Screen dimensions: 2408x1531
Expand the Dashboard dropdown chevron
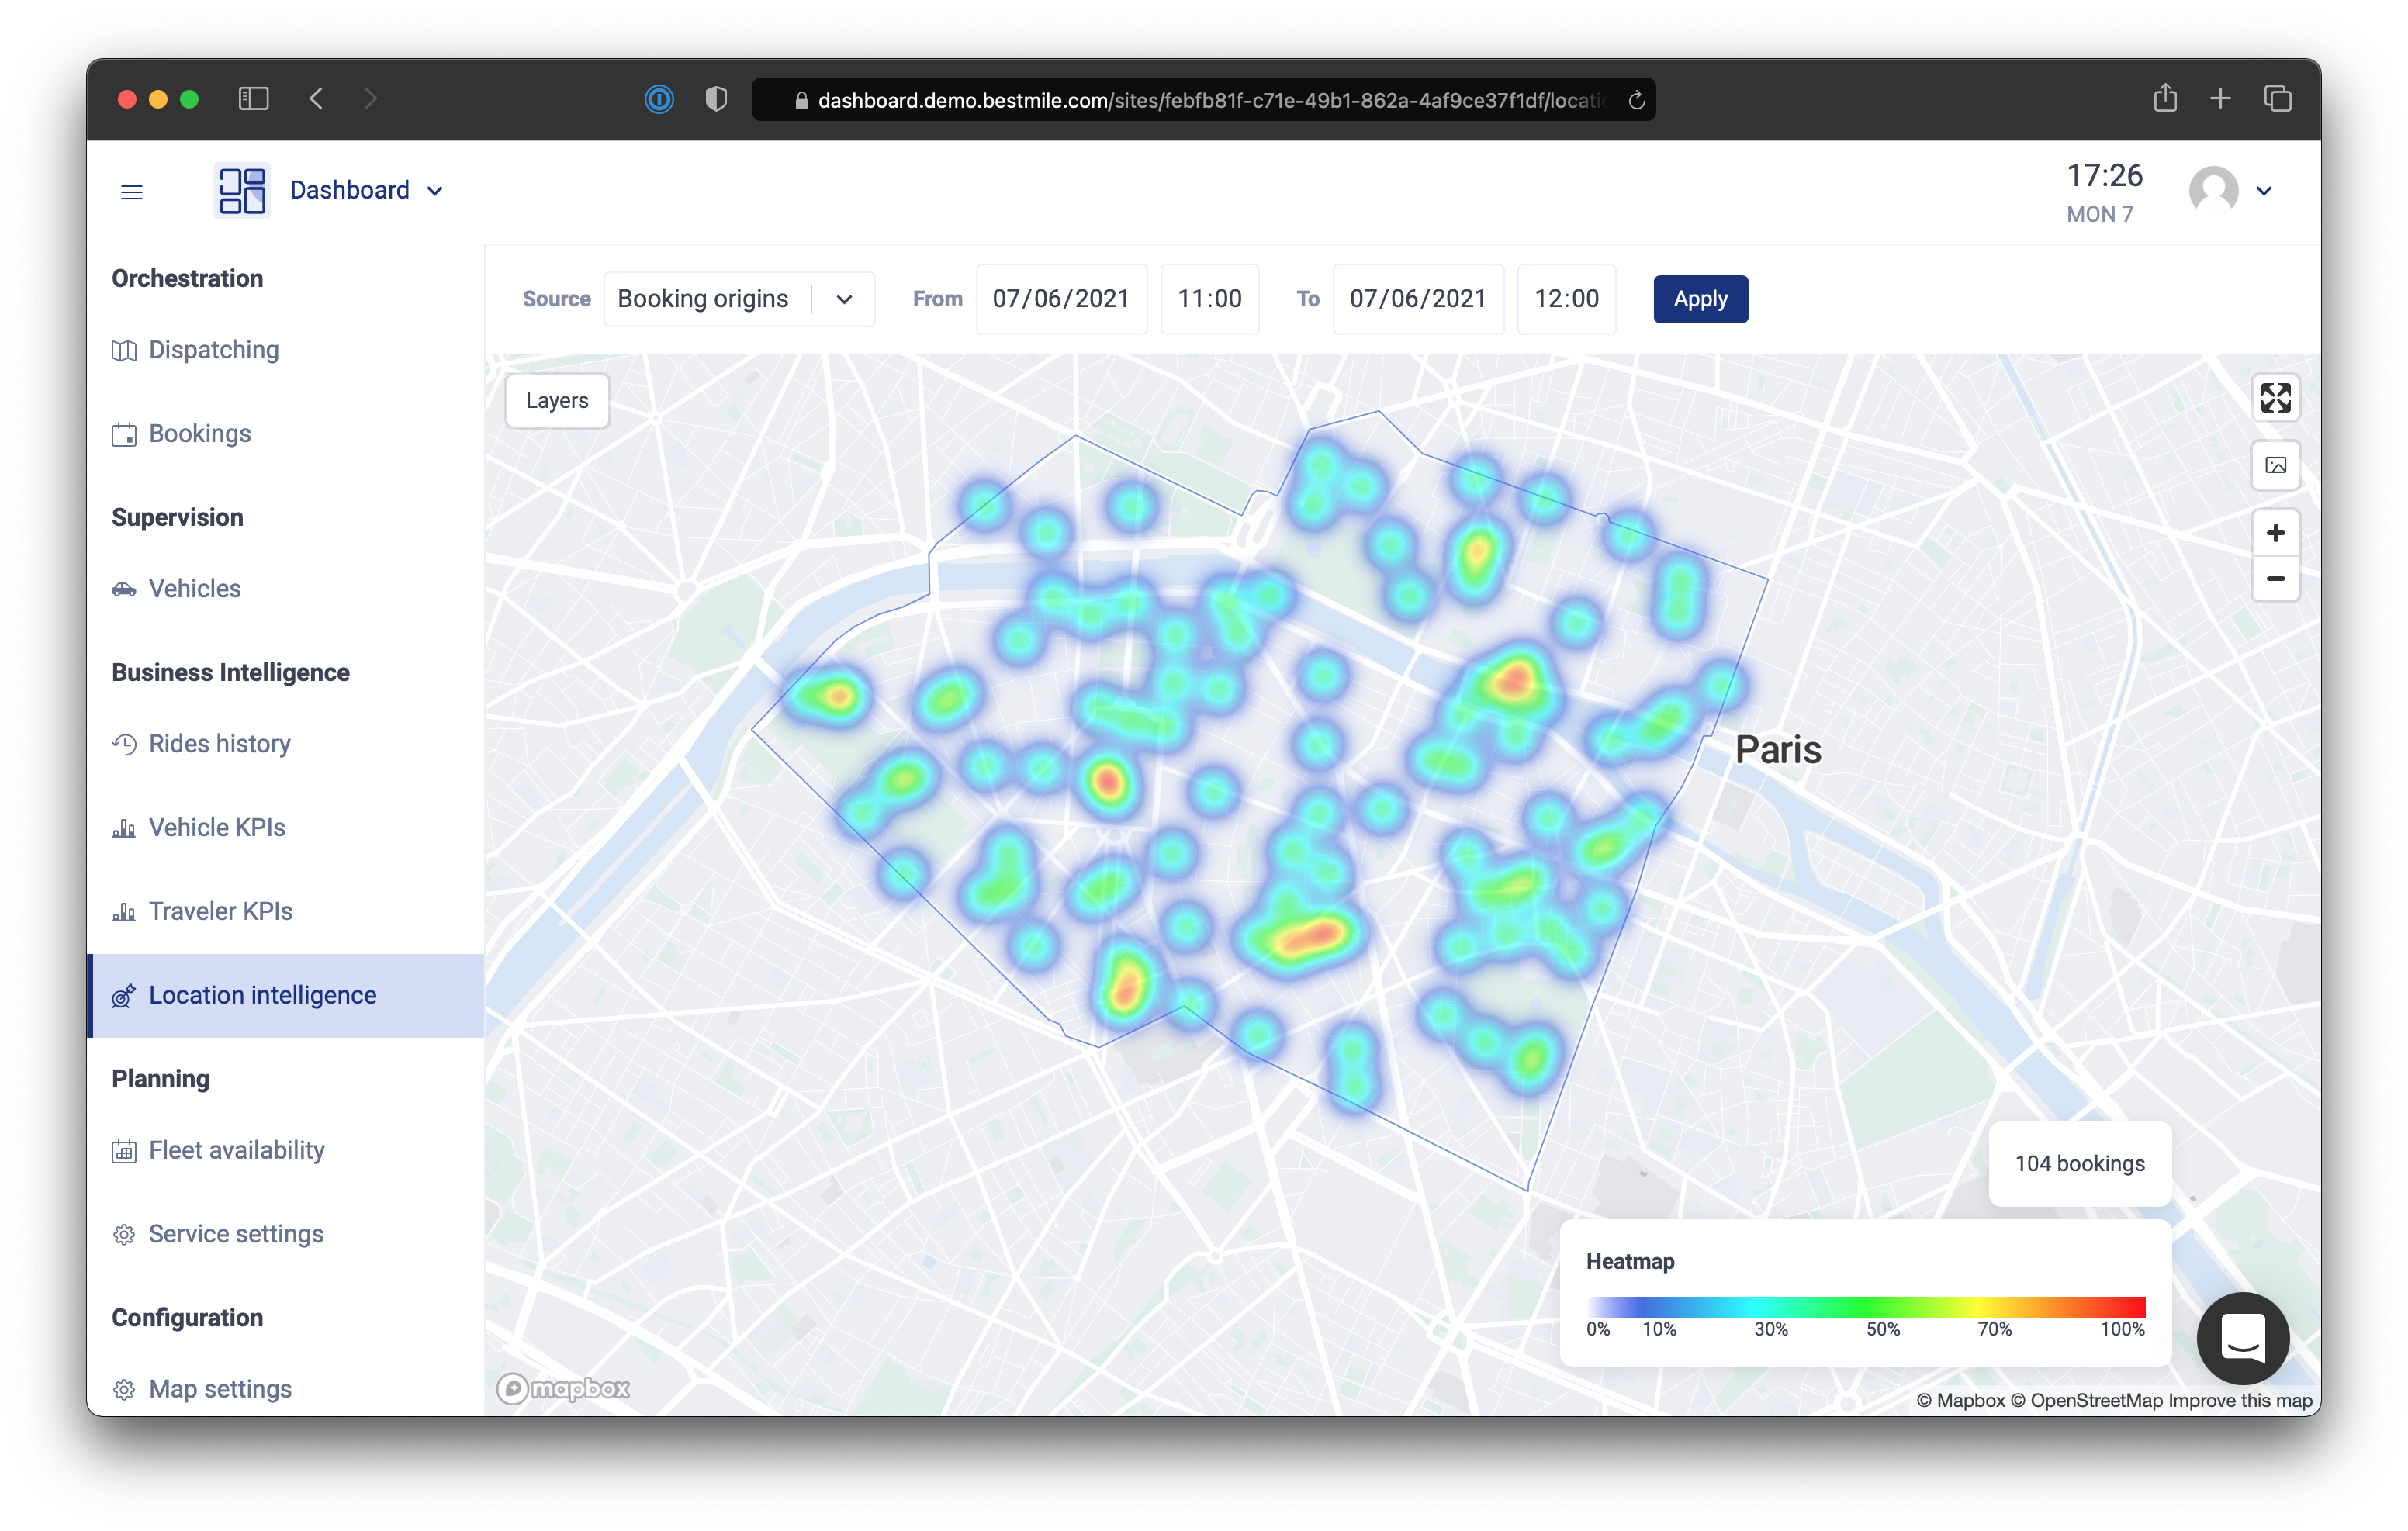point(435,191)
